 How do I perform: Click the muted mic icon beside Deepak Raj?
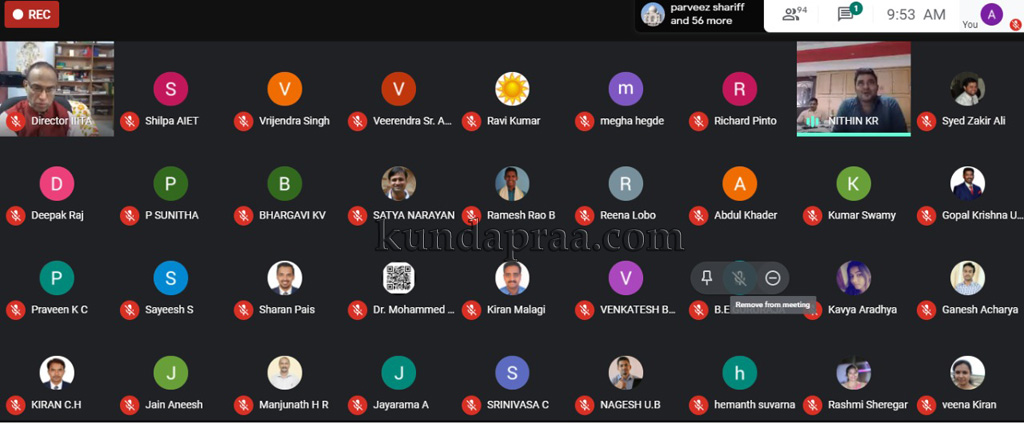tap(15, 215)
